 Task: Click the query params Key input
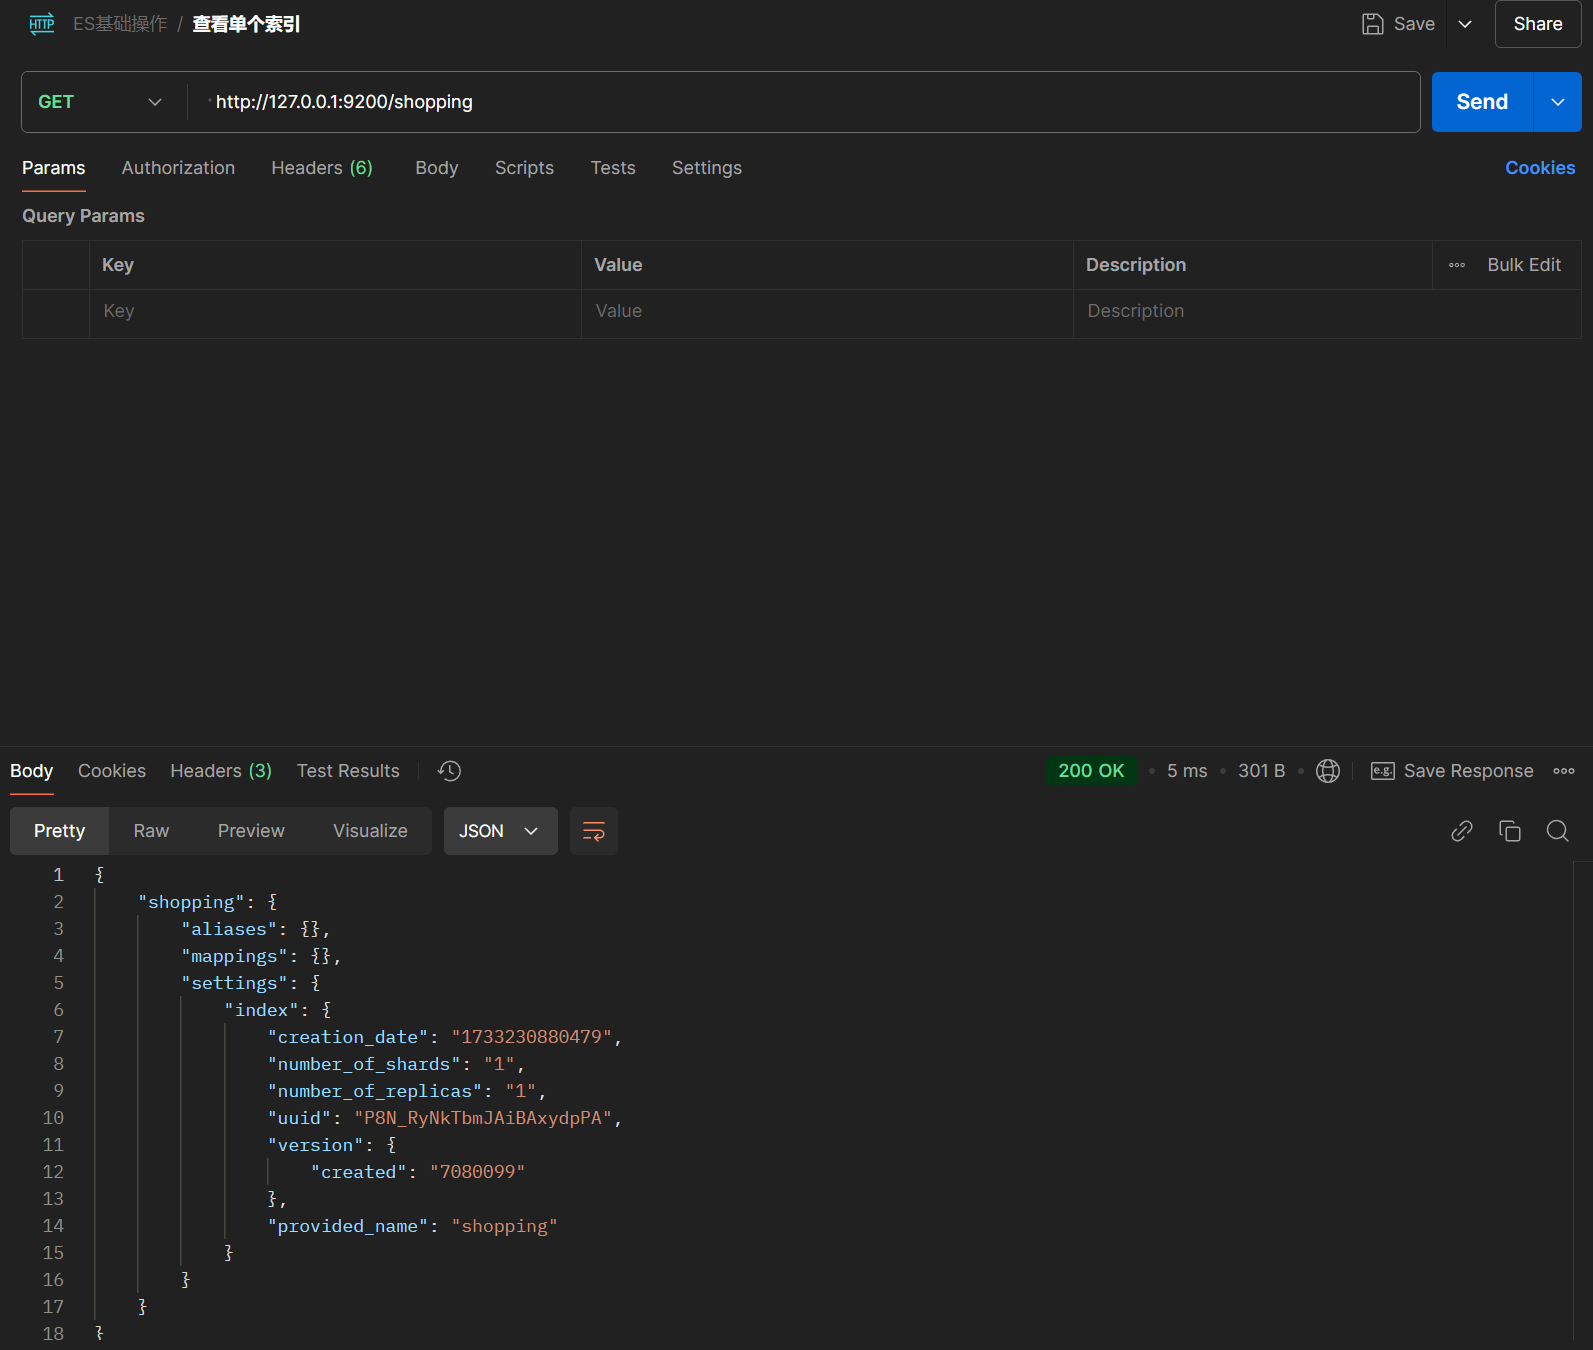[x=335, y=312]
